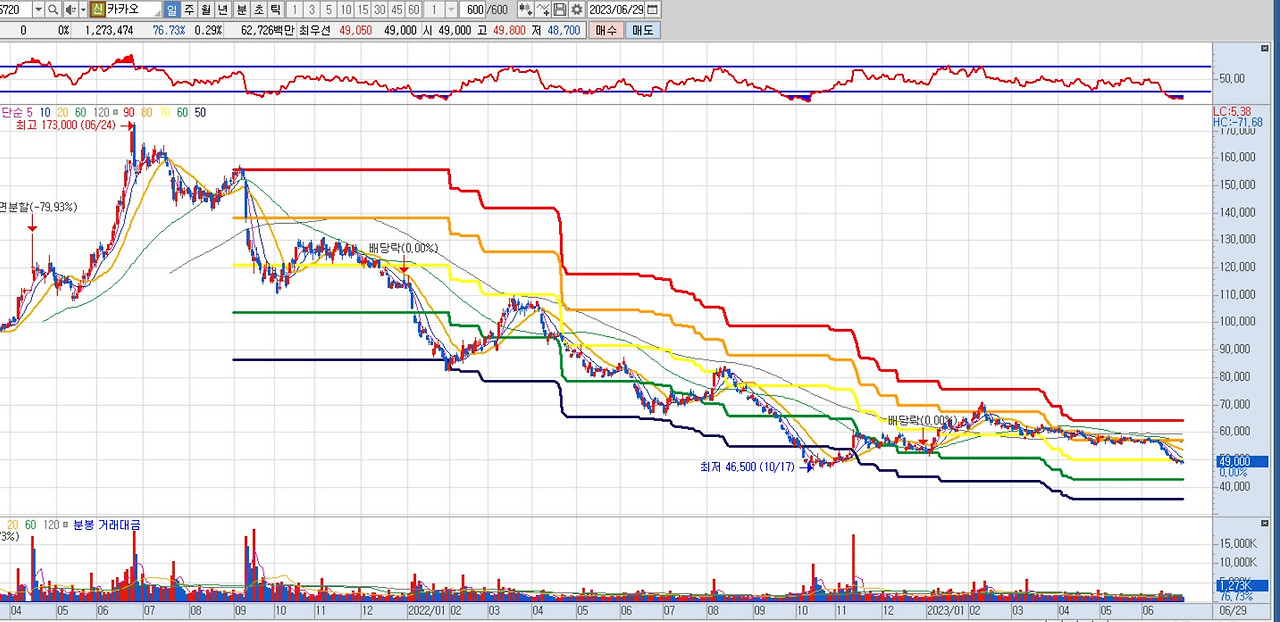Viewport: 1280px width, 622px height.
Task: Open chart settings gear icon
Action: [x=576, y=9]
